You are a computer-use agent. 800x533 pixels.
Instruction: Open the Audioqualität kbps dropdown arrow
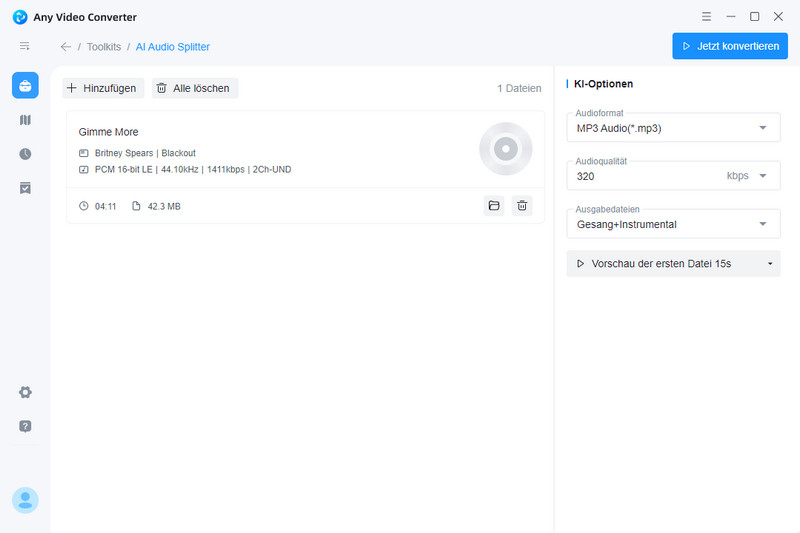(763, 176)
